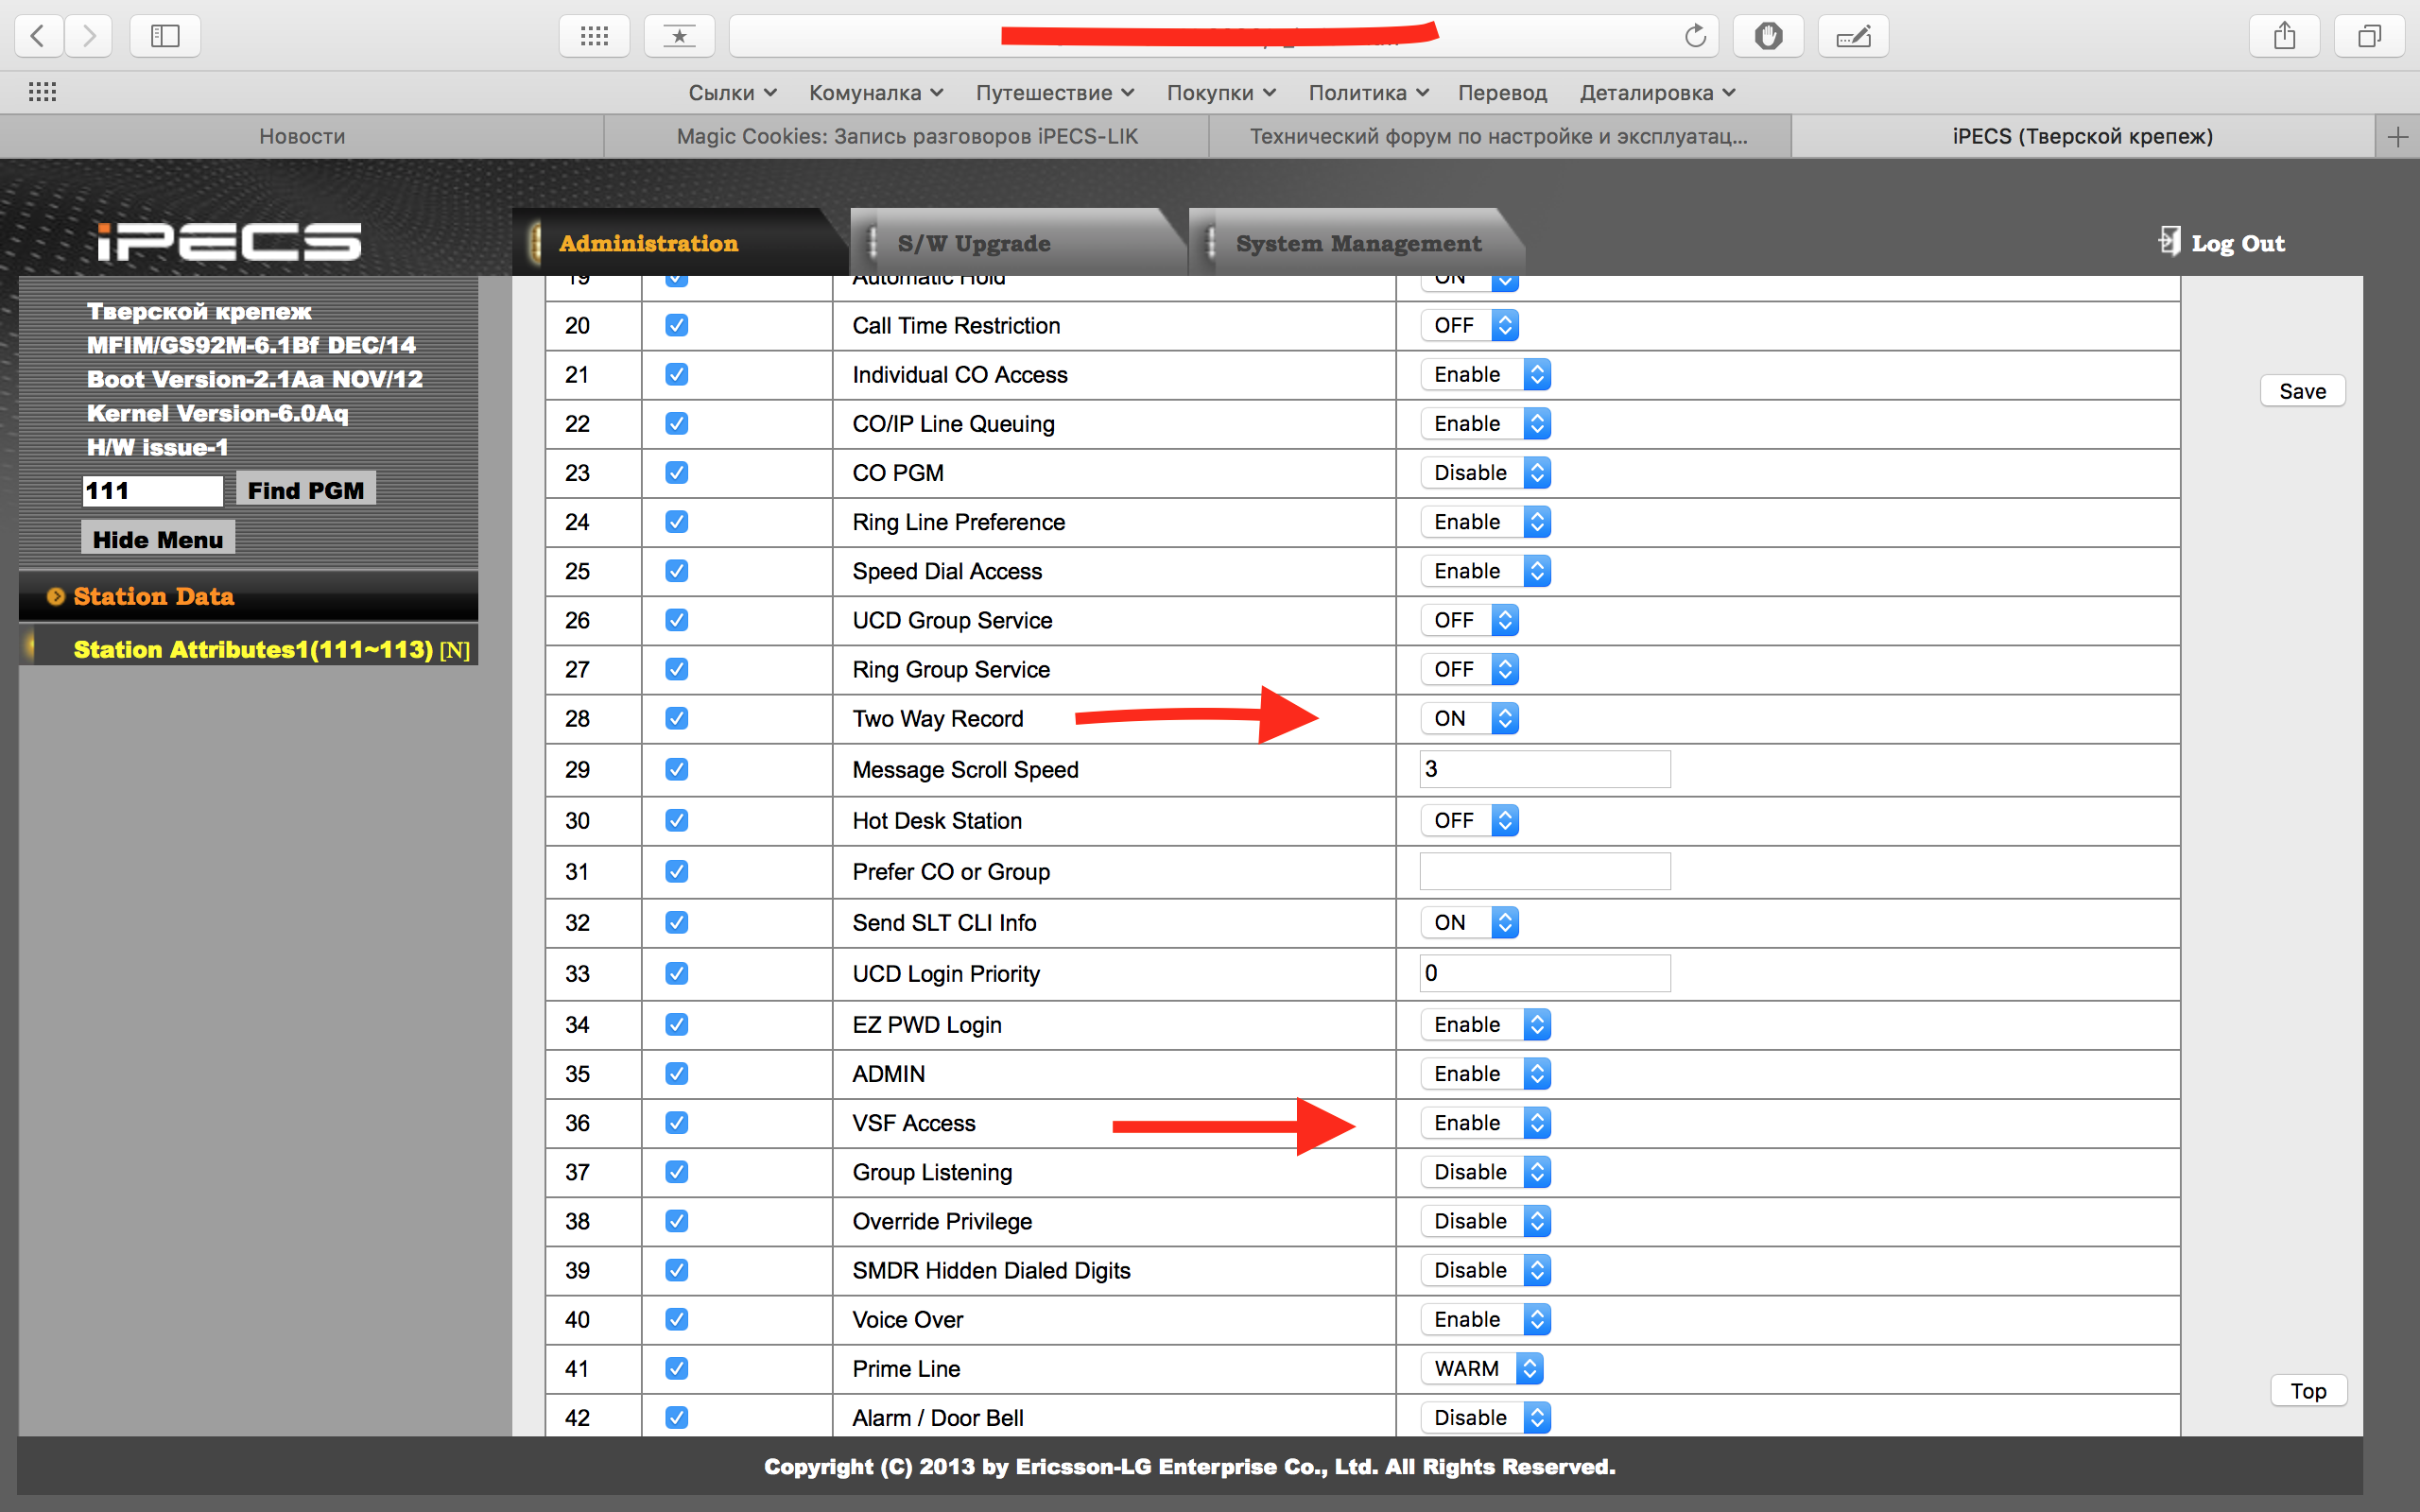
Task: Toggle checkbox for Call Time Restriction
Action: coord(677,325)
